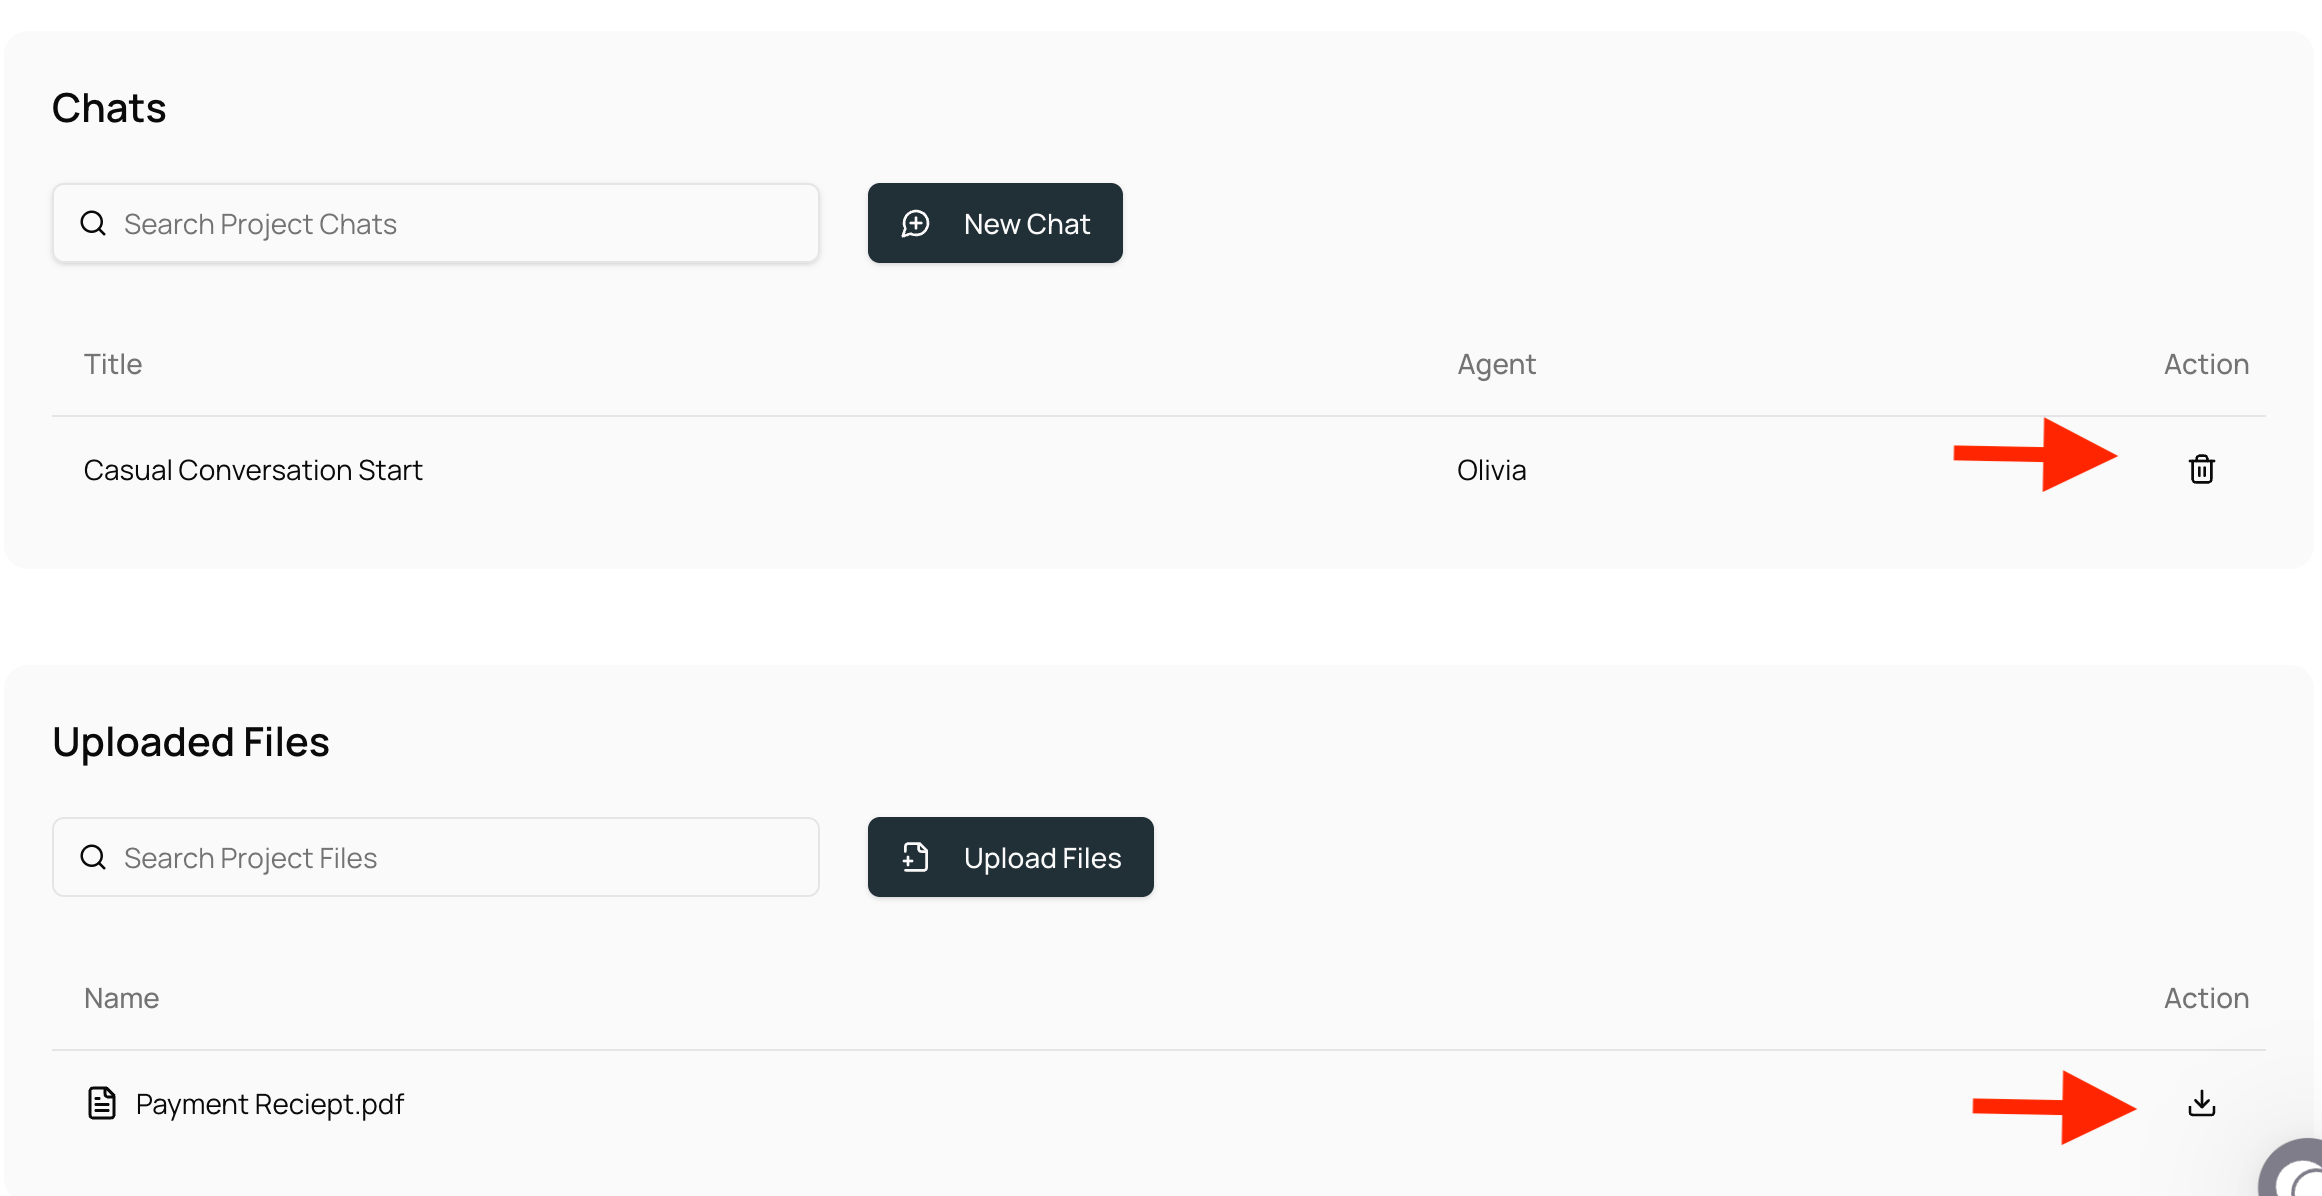The height and width of the screenshot is (1196, 2322).
Task: Click the magnifier icon in Search Project Chats
Action: [x=93, y=223]
